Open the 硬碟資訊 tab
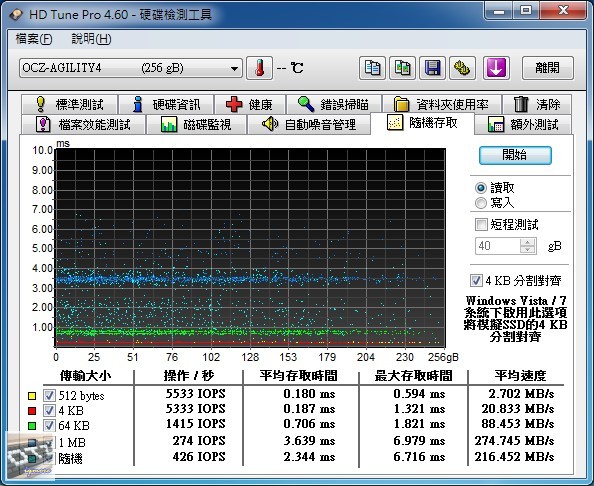 click(166, 104)
